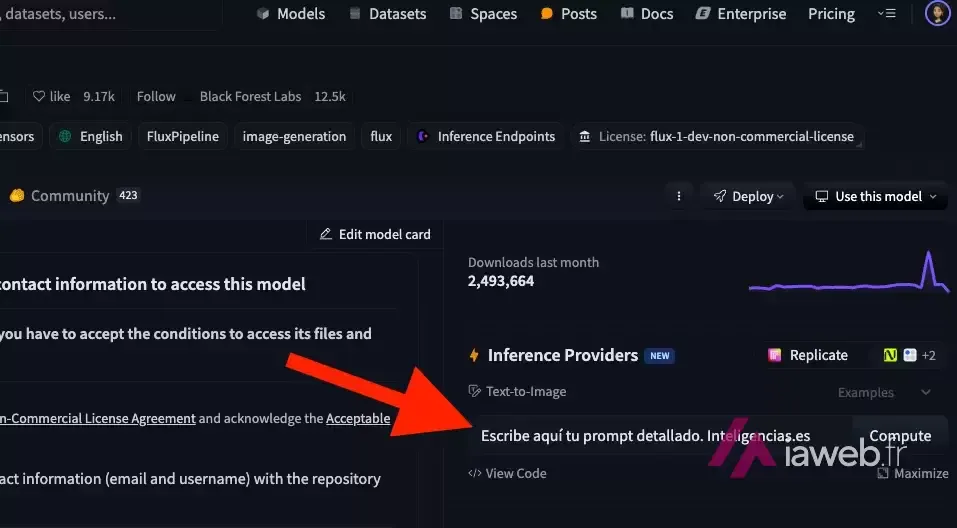Show the +2 additional providers
This screenshot has width=957, height=528.
[x=928, y=355]
